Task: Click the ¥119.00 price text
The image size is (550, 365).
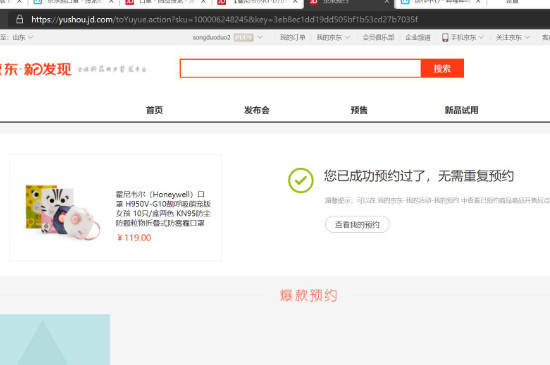Action: tap(134, 238)
